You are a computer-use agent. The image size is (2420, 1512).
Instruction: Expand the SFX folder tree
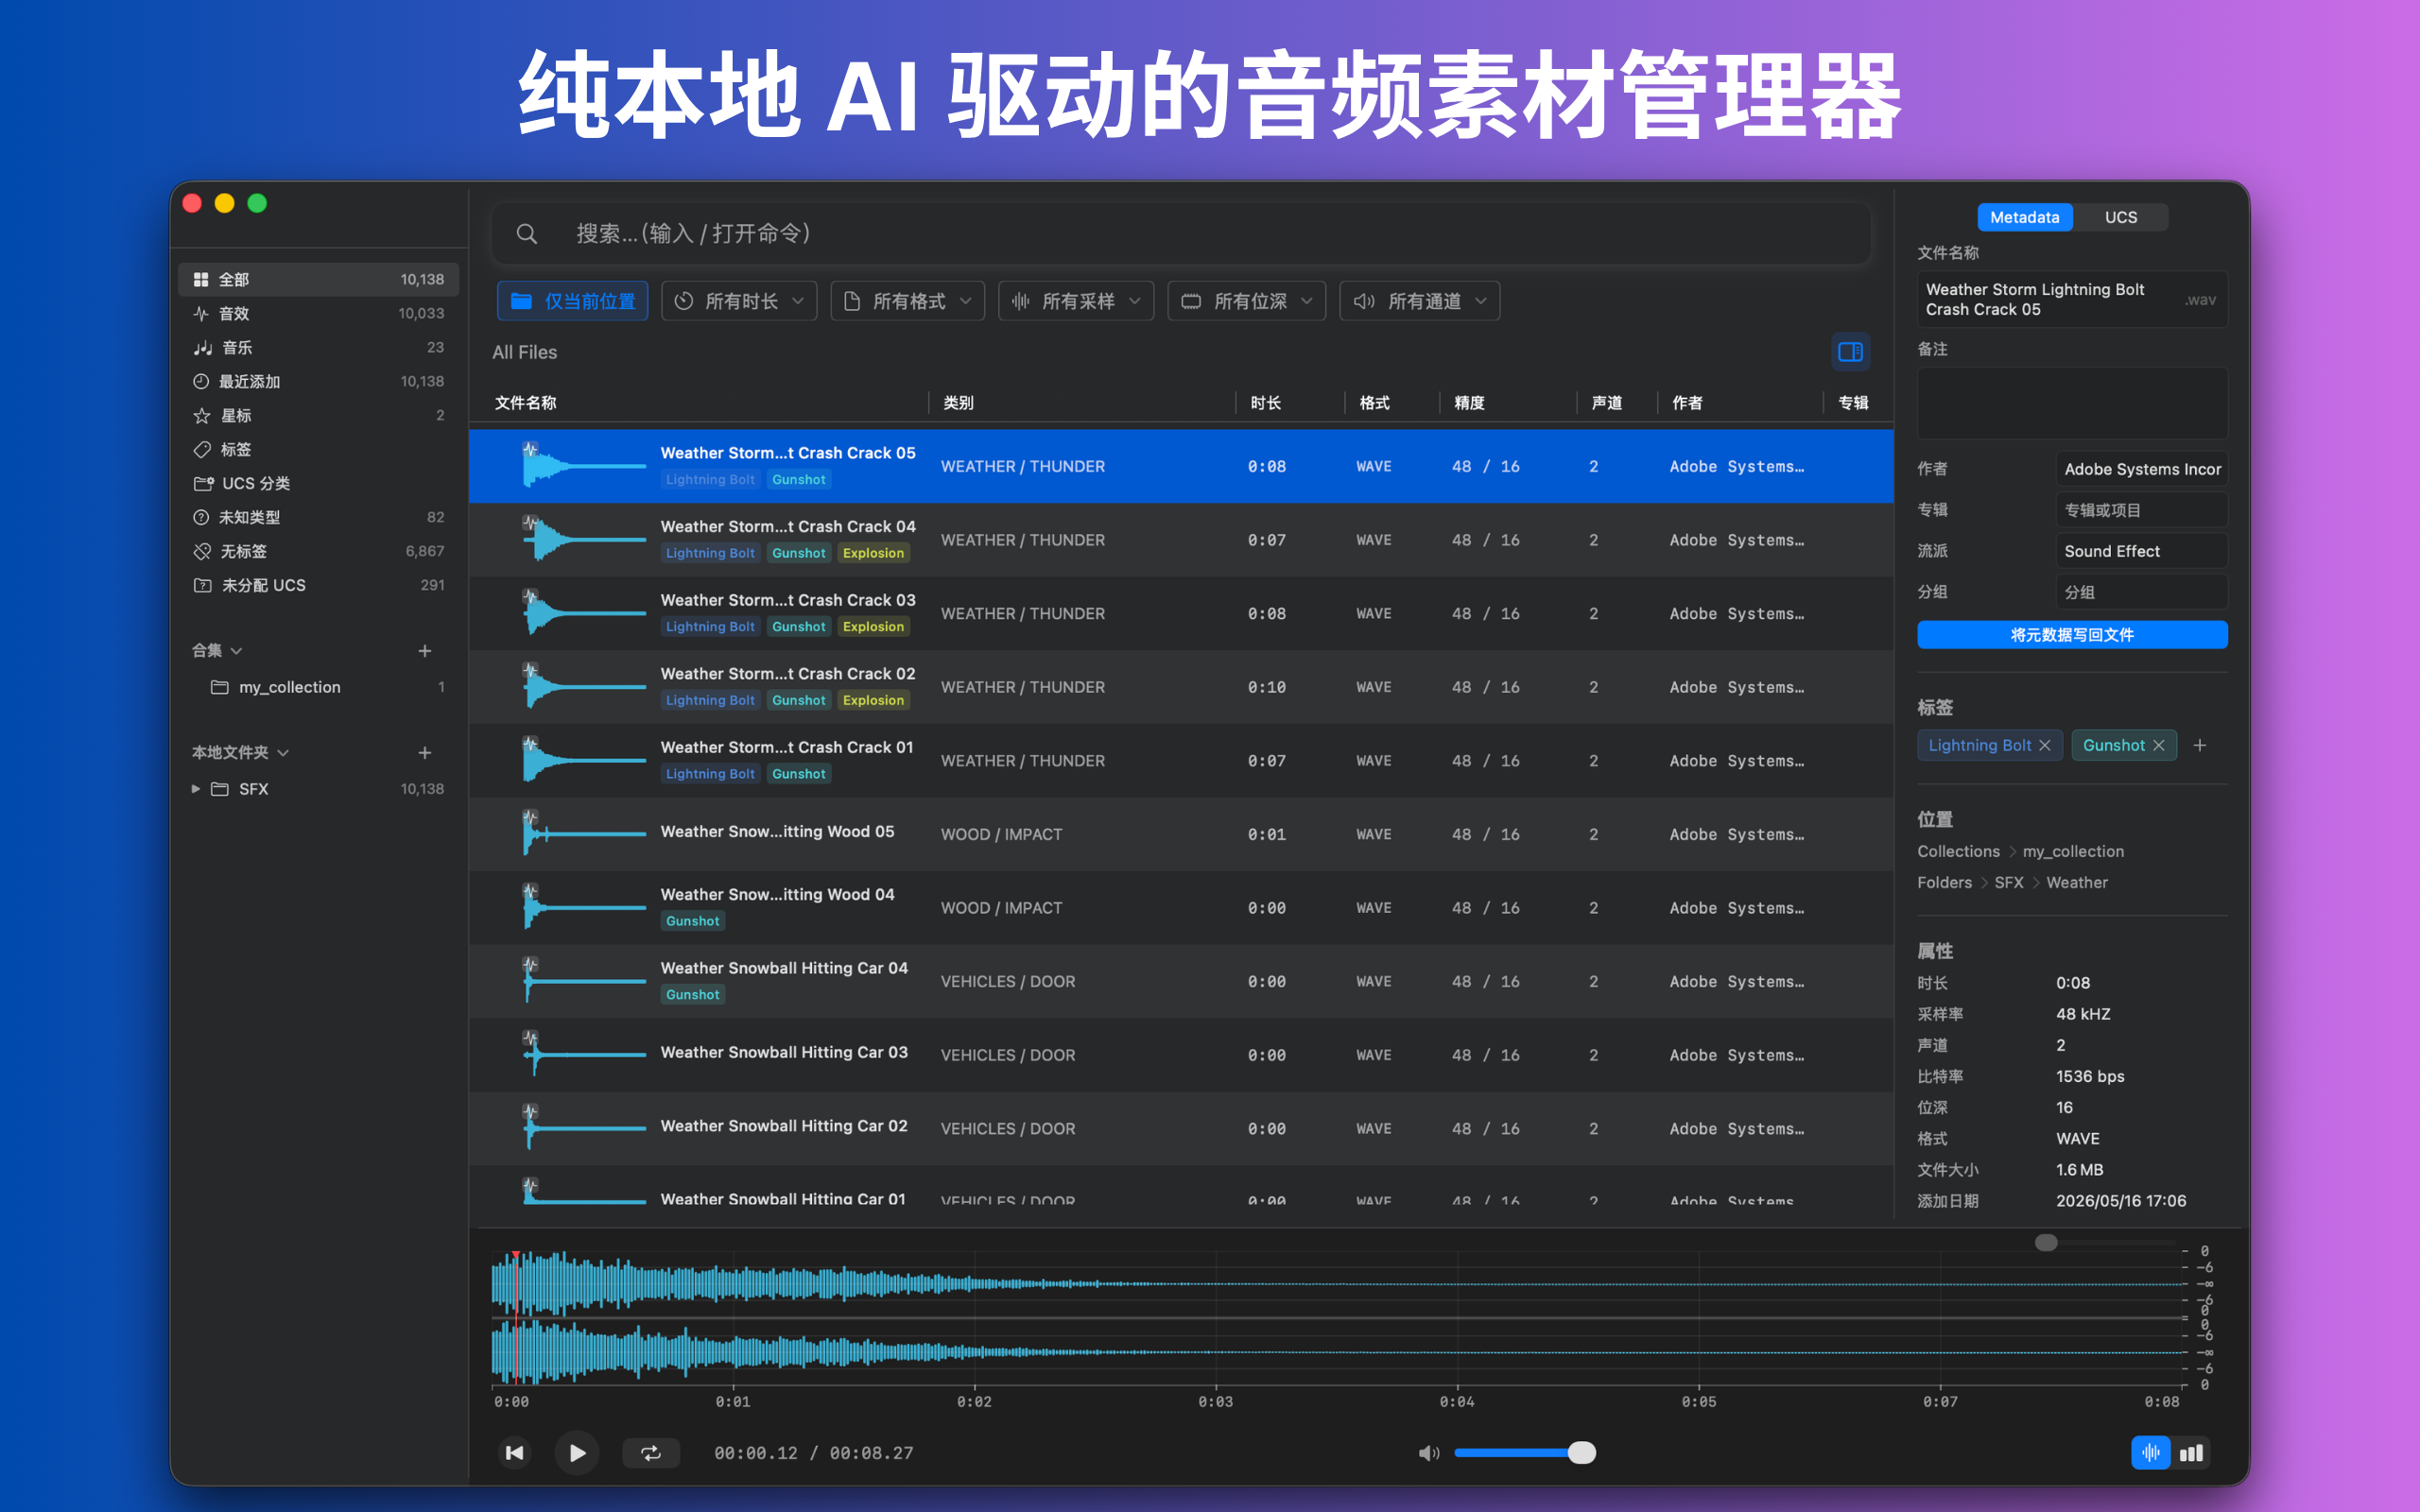pos(196,789)
